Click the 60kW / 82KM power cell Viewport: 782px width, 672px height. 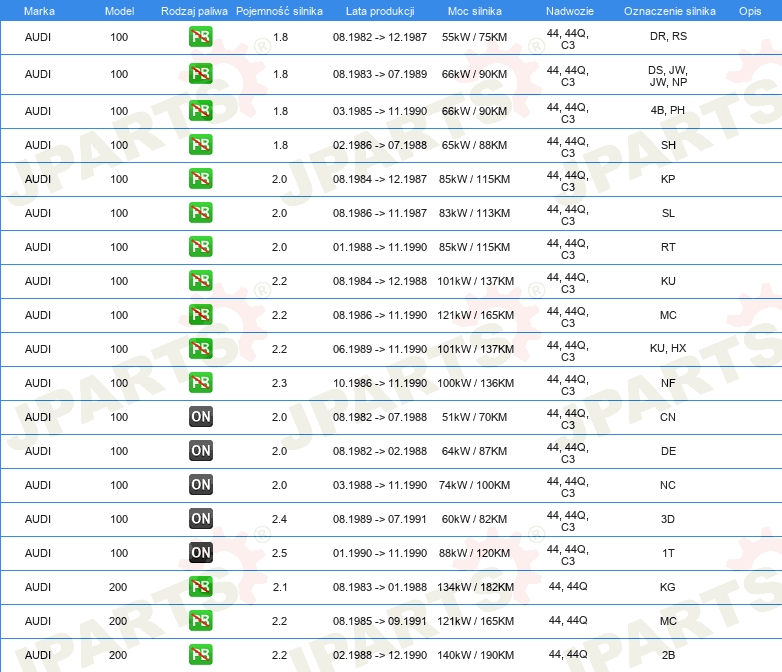(474, 519)
